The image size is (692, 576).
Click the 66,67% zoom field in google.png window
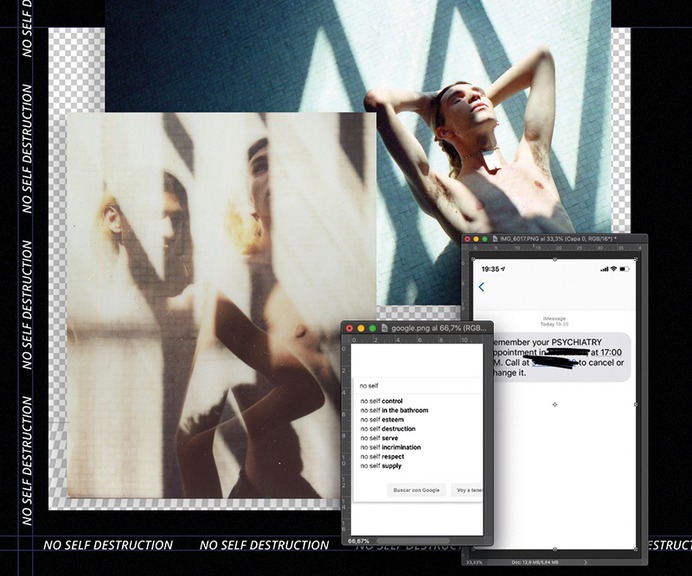click(x=359, y=541)
